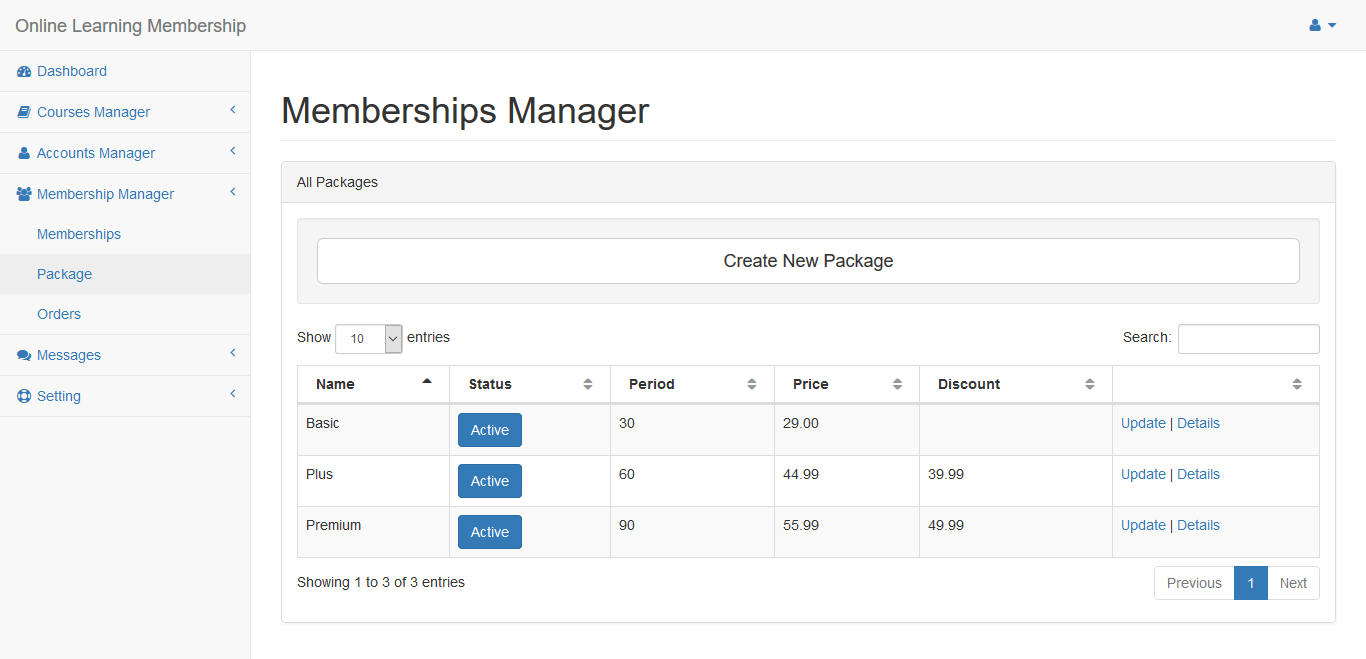Viewport: 1366px width, 659px height.
Task: Open Update link for Premium package
Action: 1143,525
